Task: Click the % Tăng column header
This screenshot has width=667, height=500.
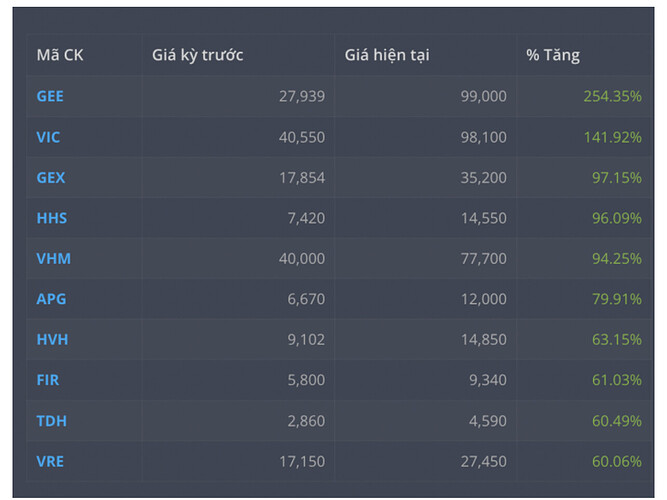Action: pyautogui.click(x=552, y=55)
